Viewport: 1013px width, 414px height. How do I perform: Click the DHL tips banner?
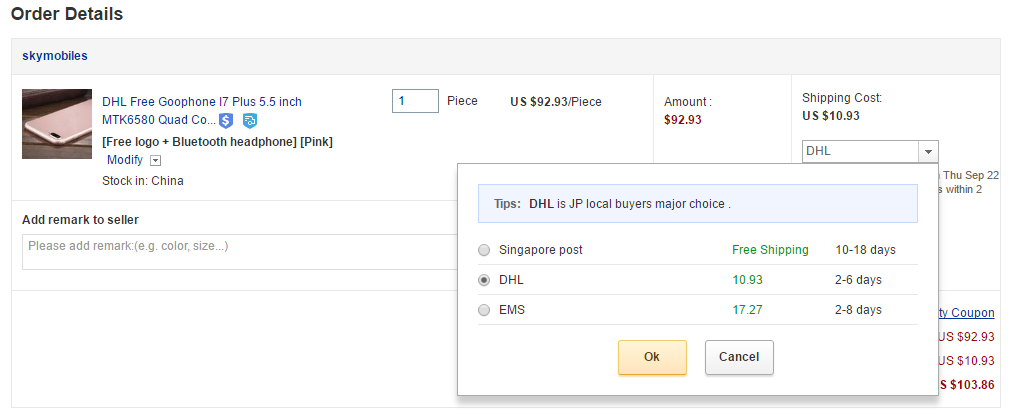697,204
